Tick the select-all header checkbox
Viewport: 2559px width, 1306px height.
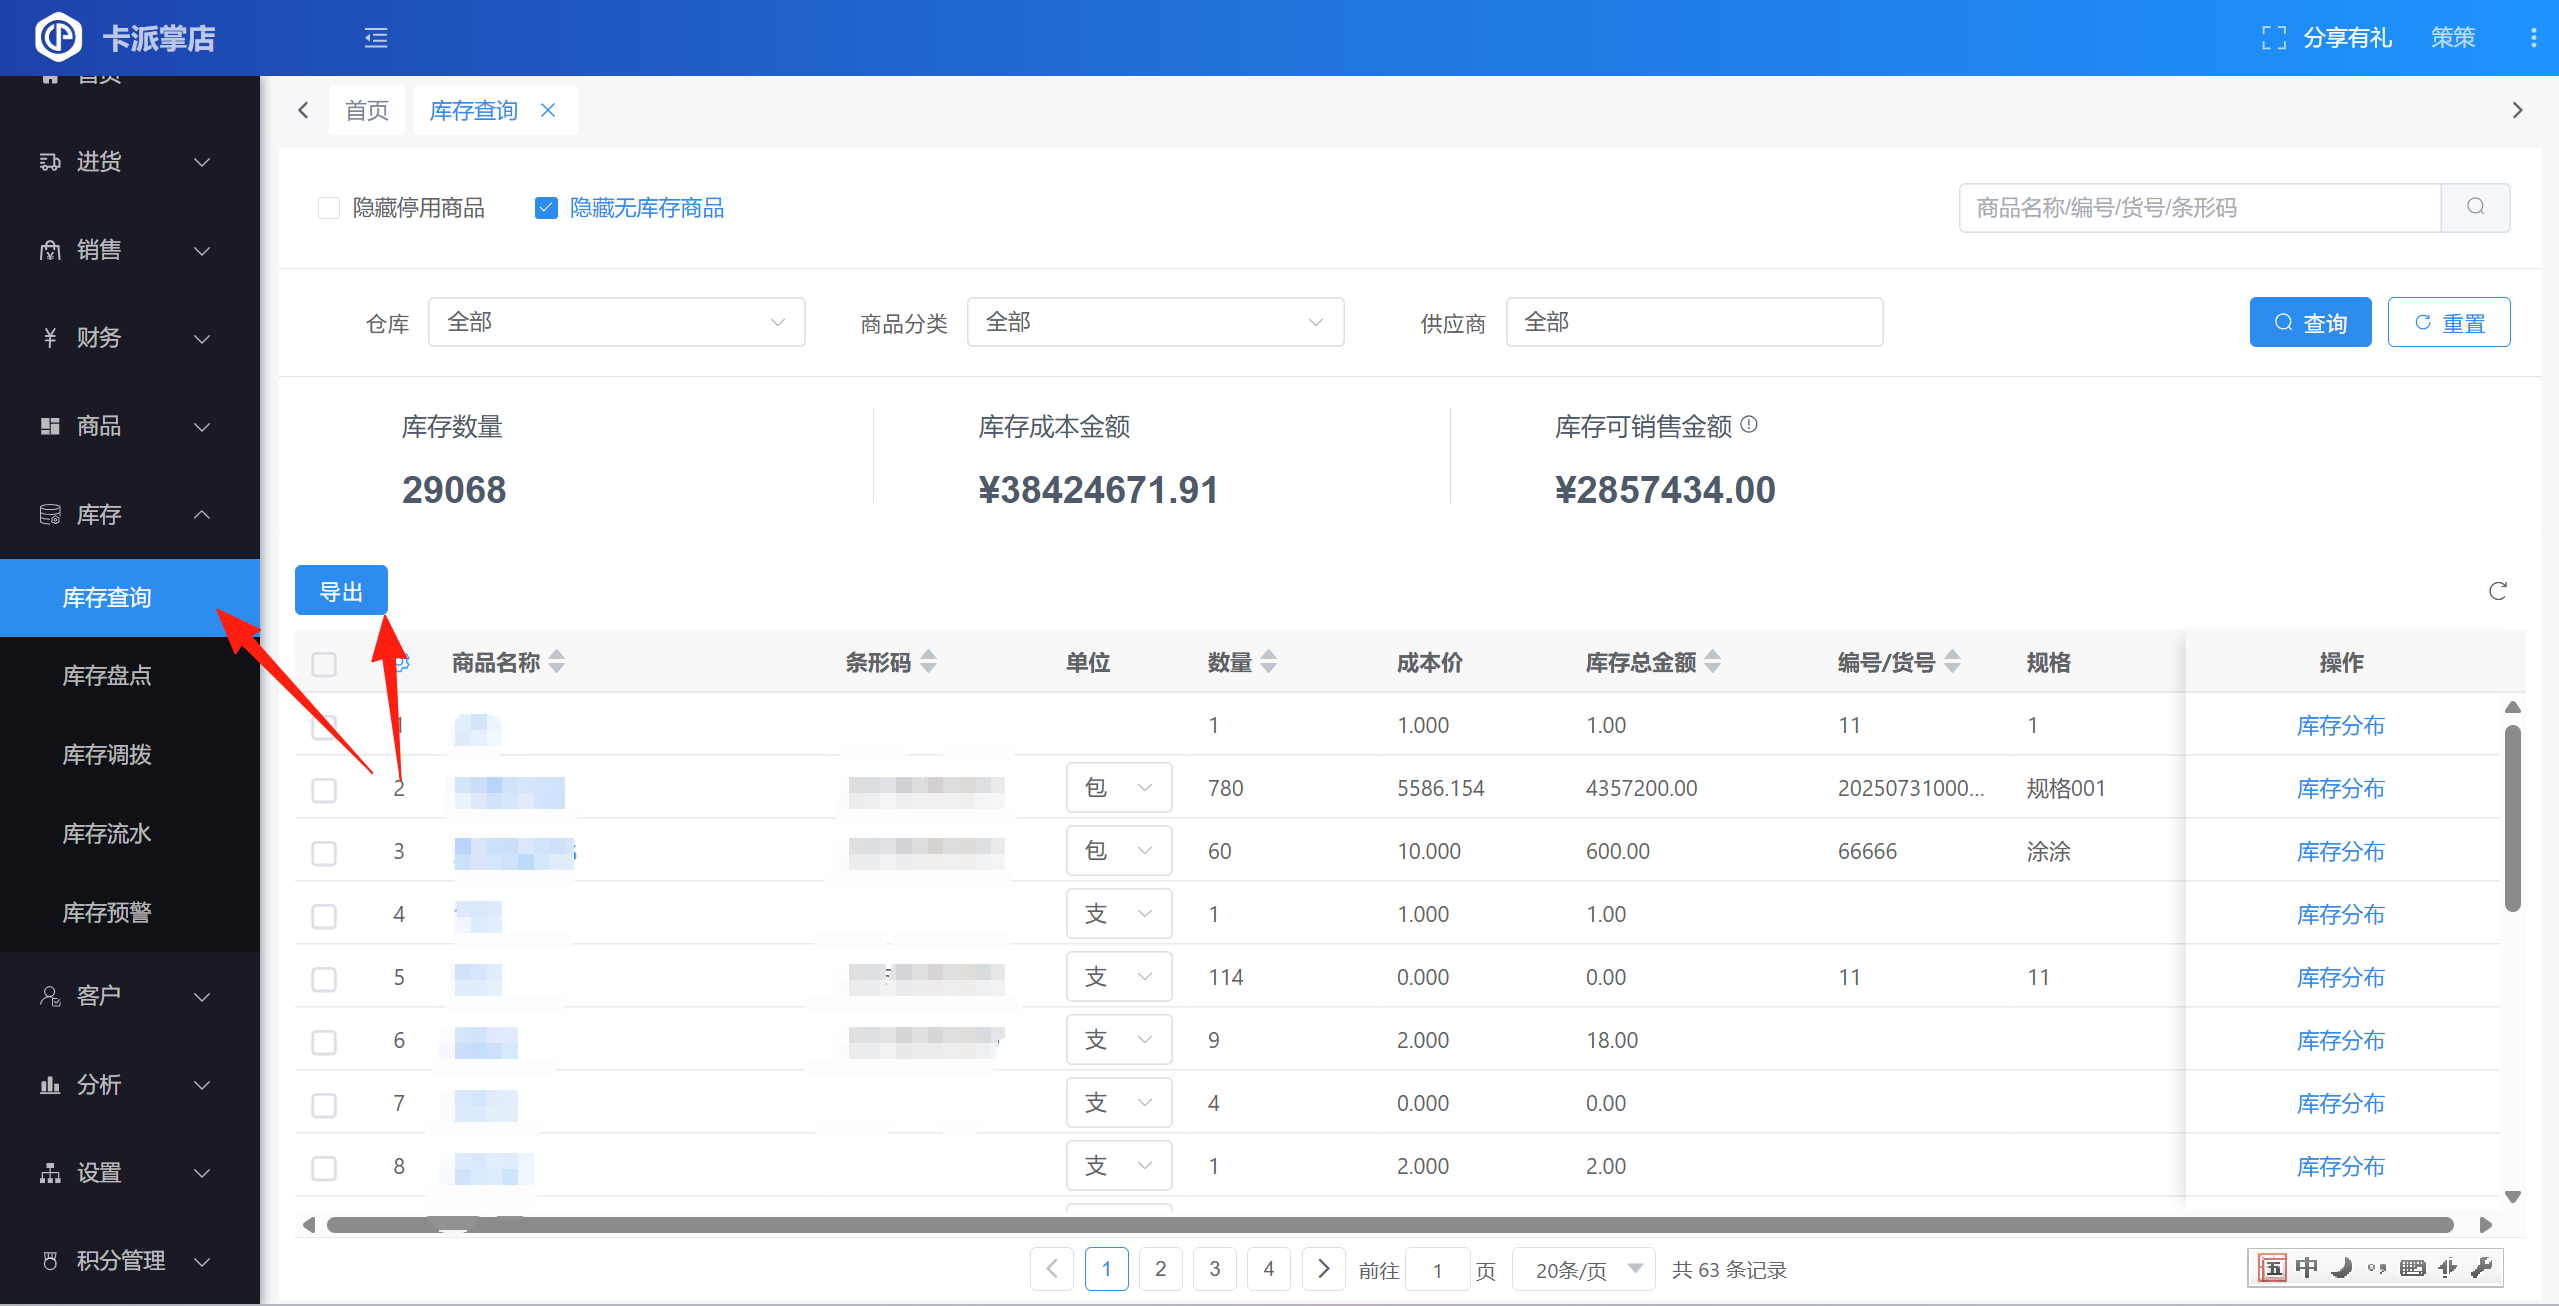point(324,664)
